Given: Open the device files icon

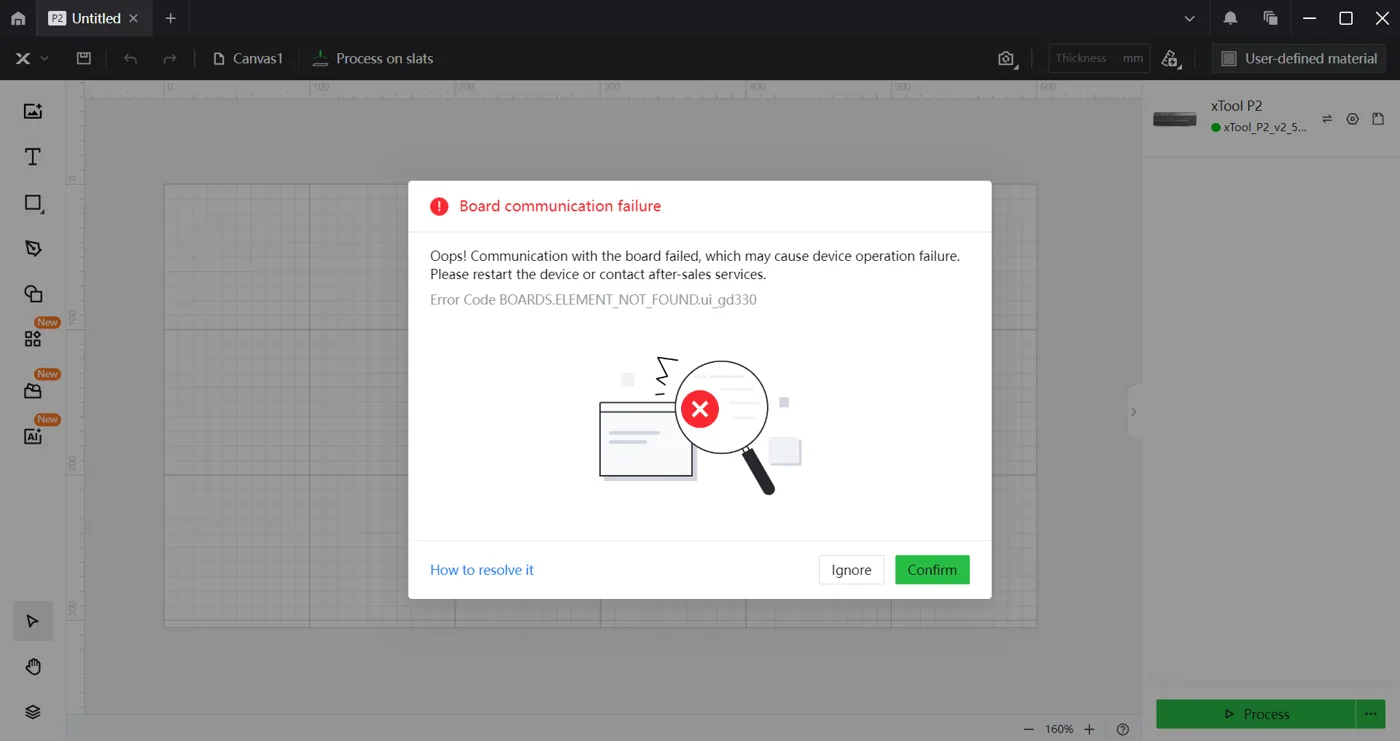Looking at the screenshot, I should pos(1378,119).
